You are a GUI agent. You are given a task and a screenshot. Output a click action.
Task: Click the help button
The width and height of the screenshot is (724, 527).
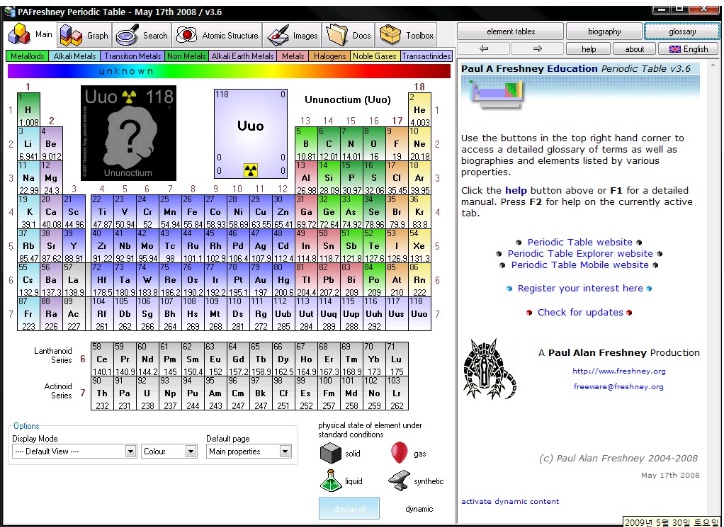[x=588, y=49]
